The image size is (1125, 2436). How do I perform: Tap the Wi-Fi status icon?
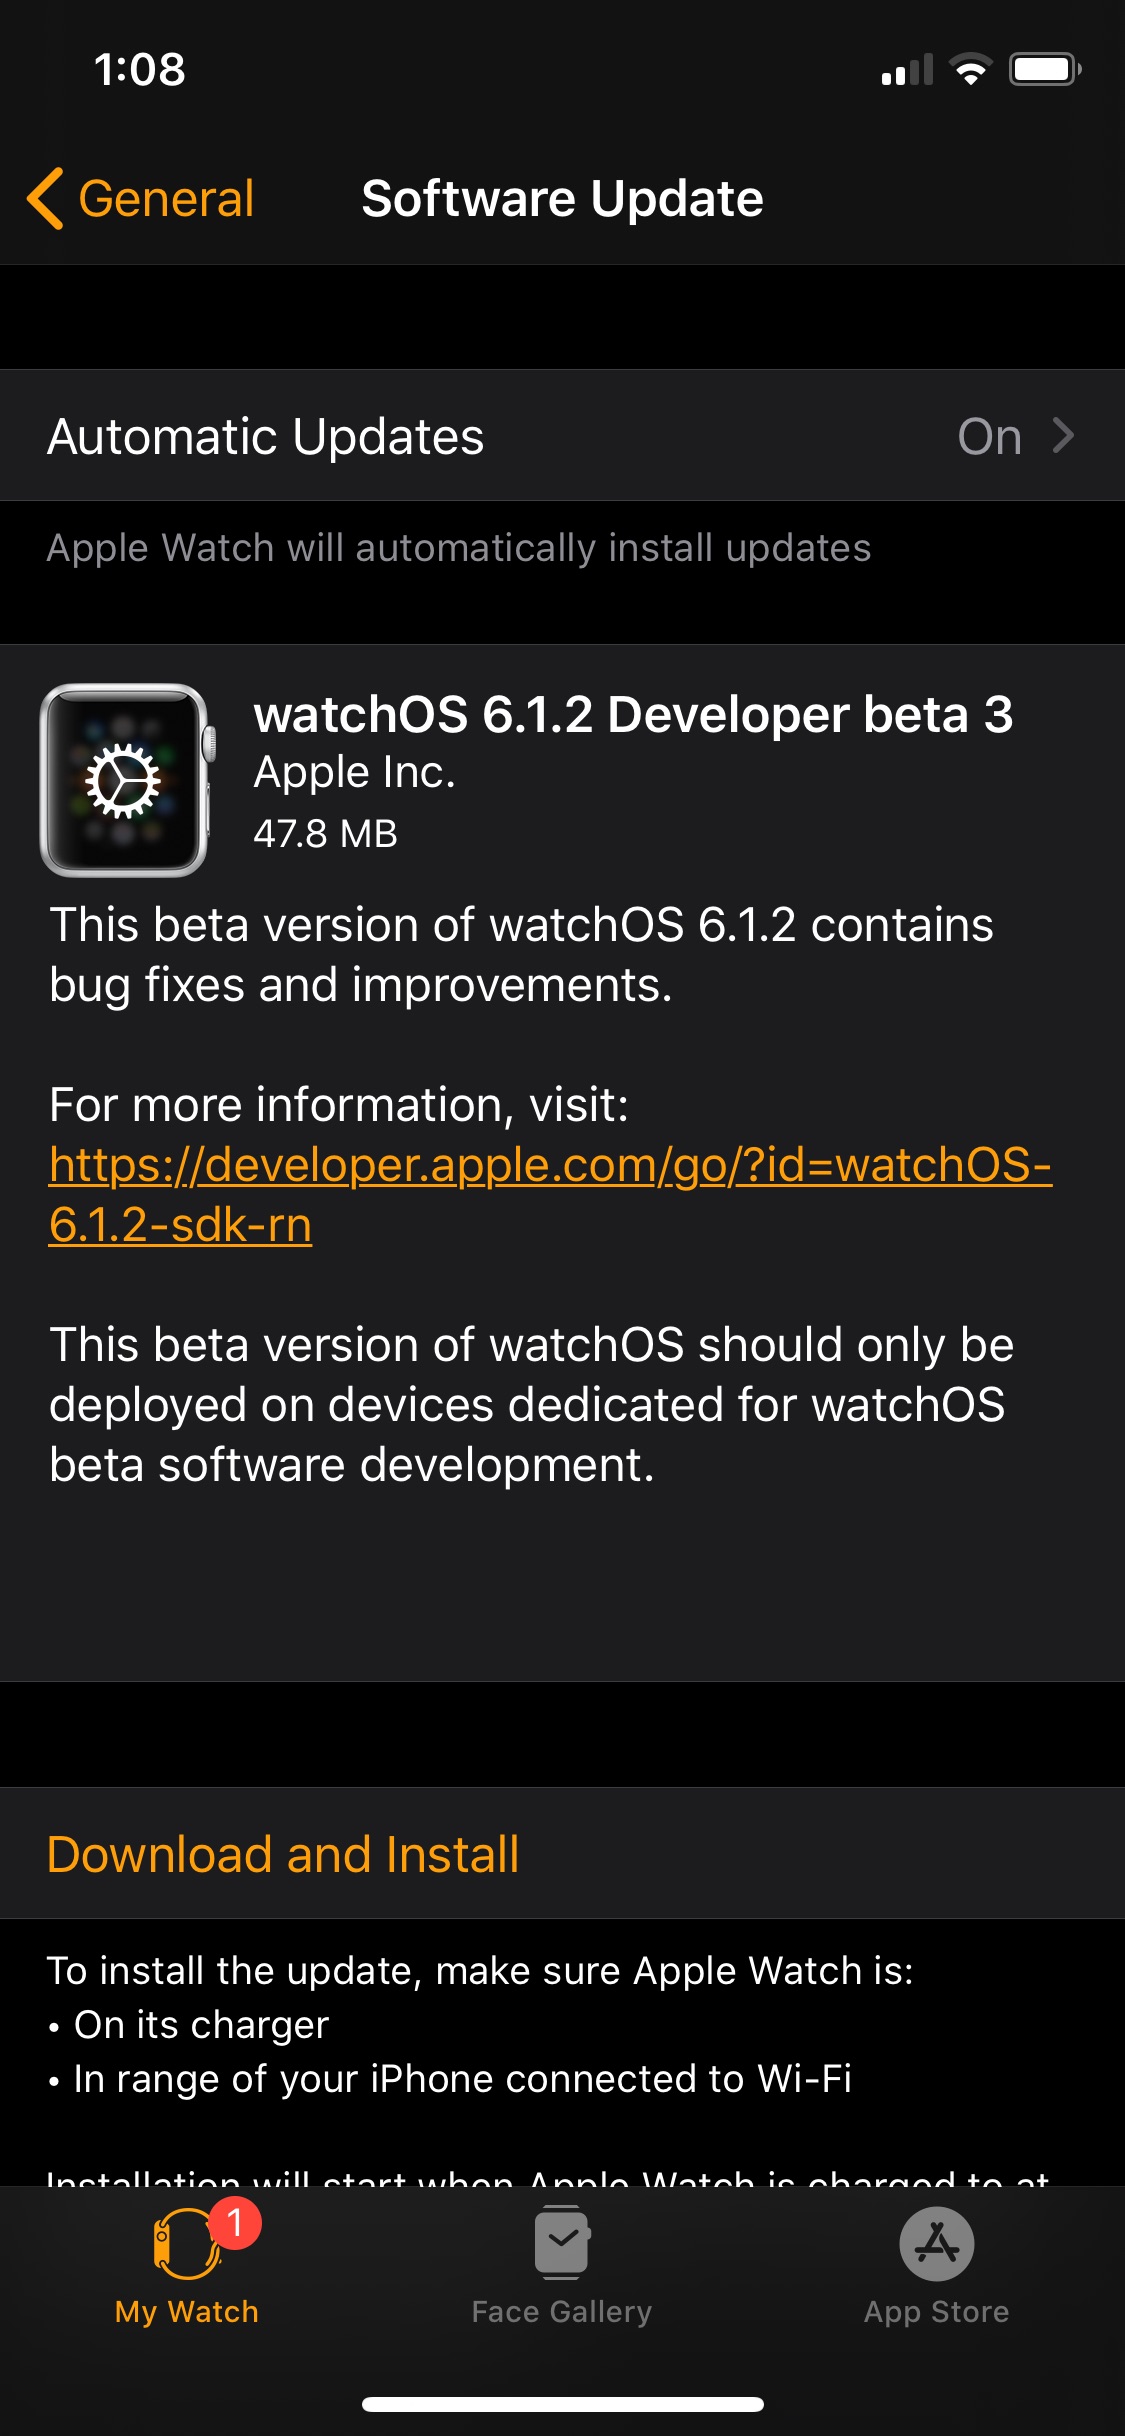point(966,68)
